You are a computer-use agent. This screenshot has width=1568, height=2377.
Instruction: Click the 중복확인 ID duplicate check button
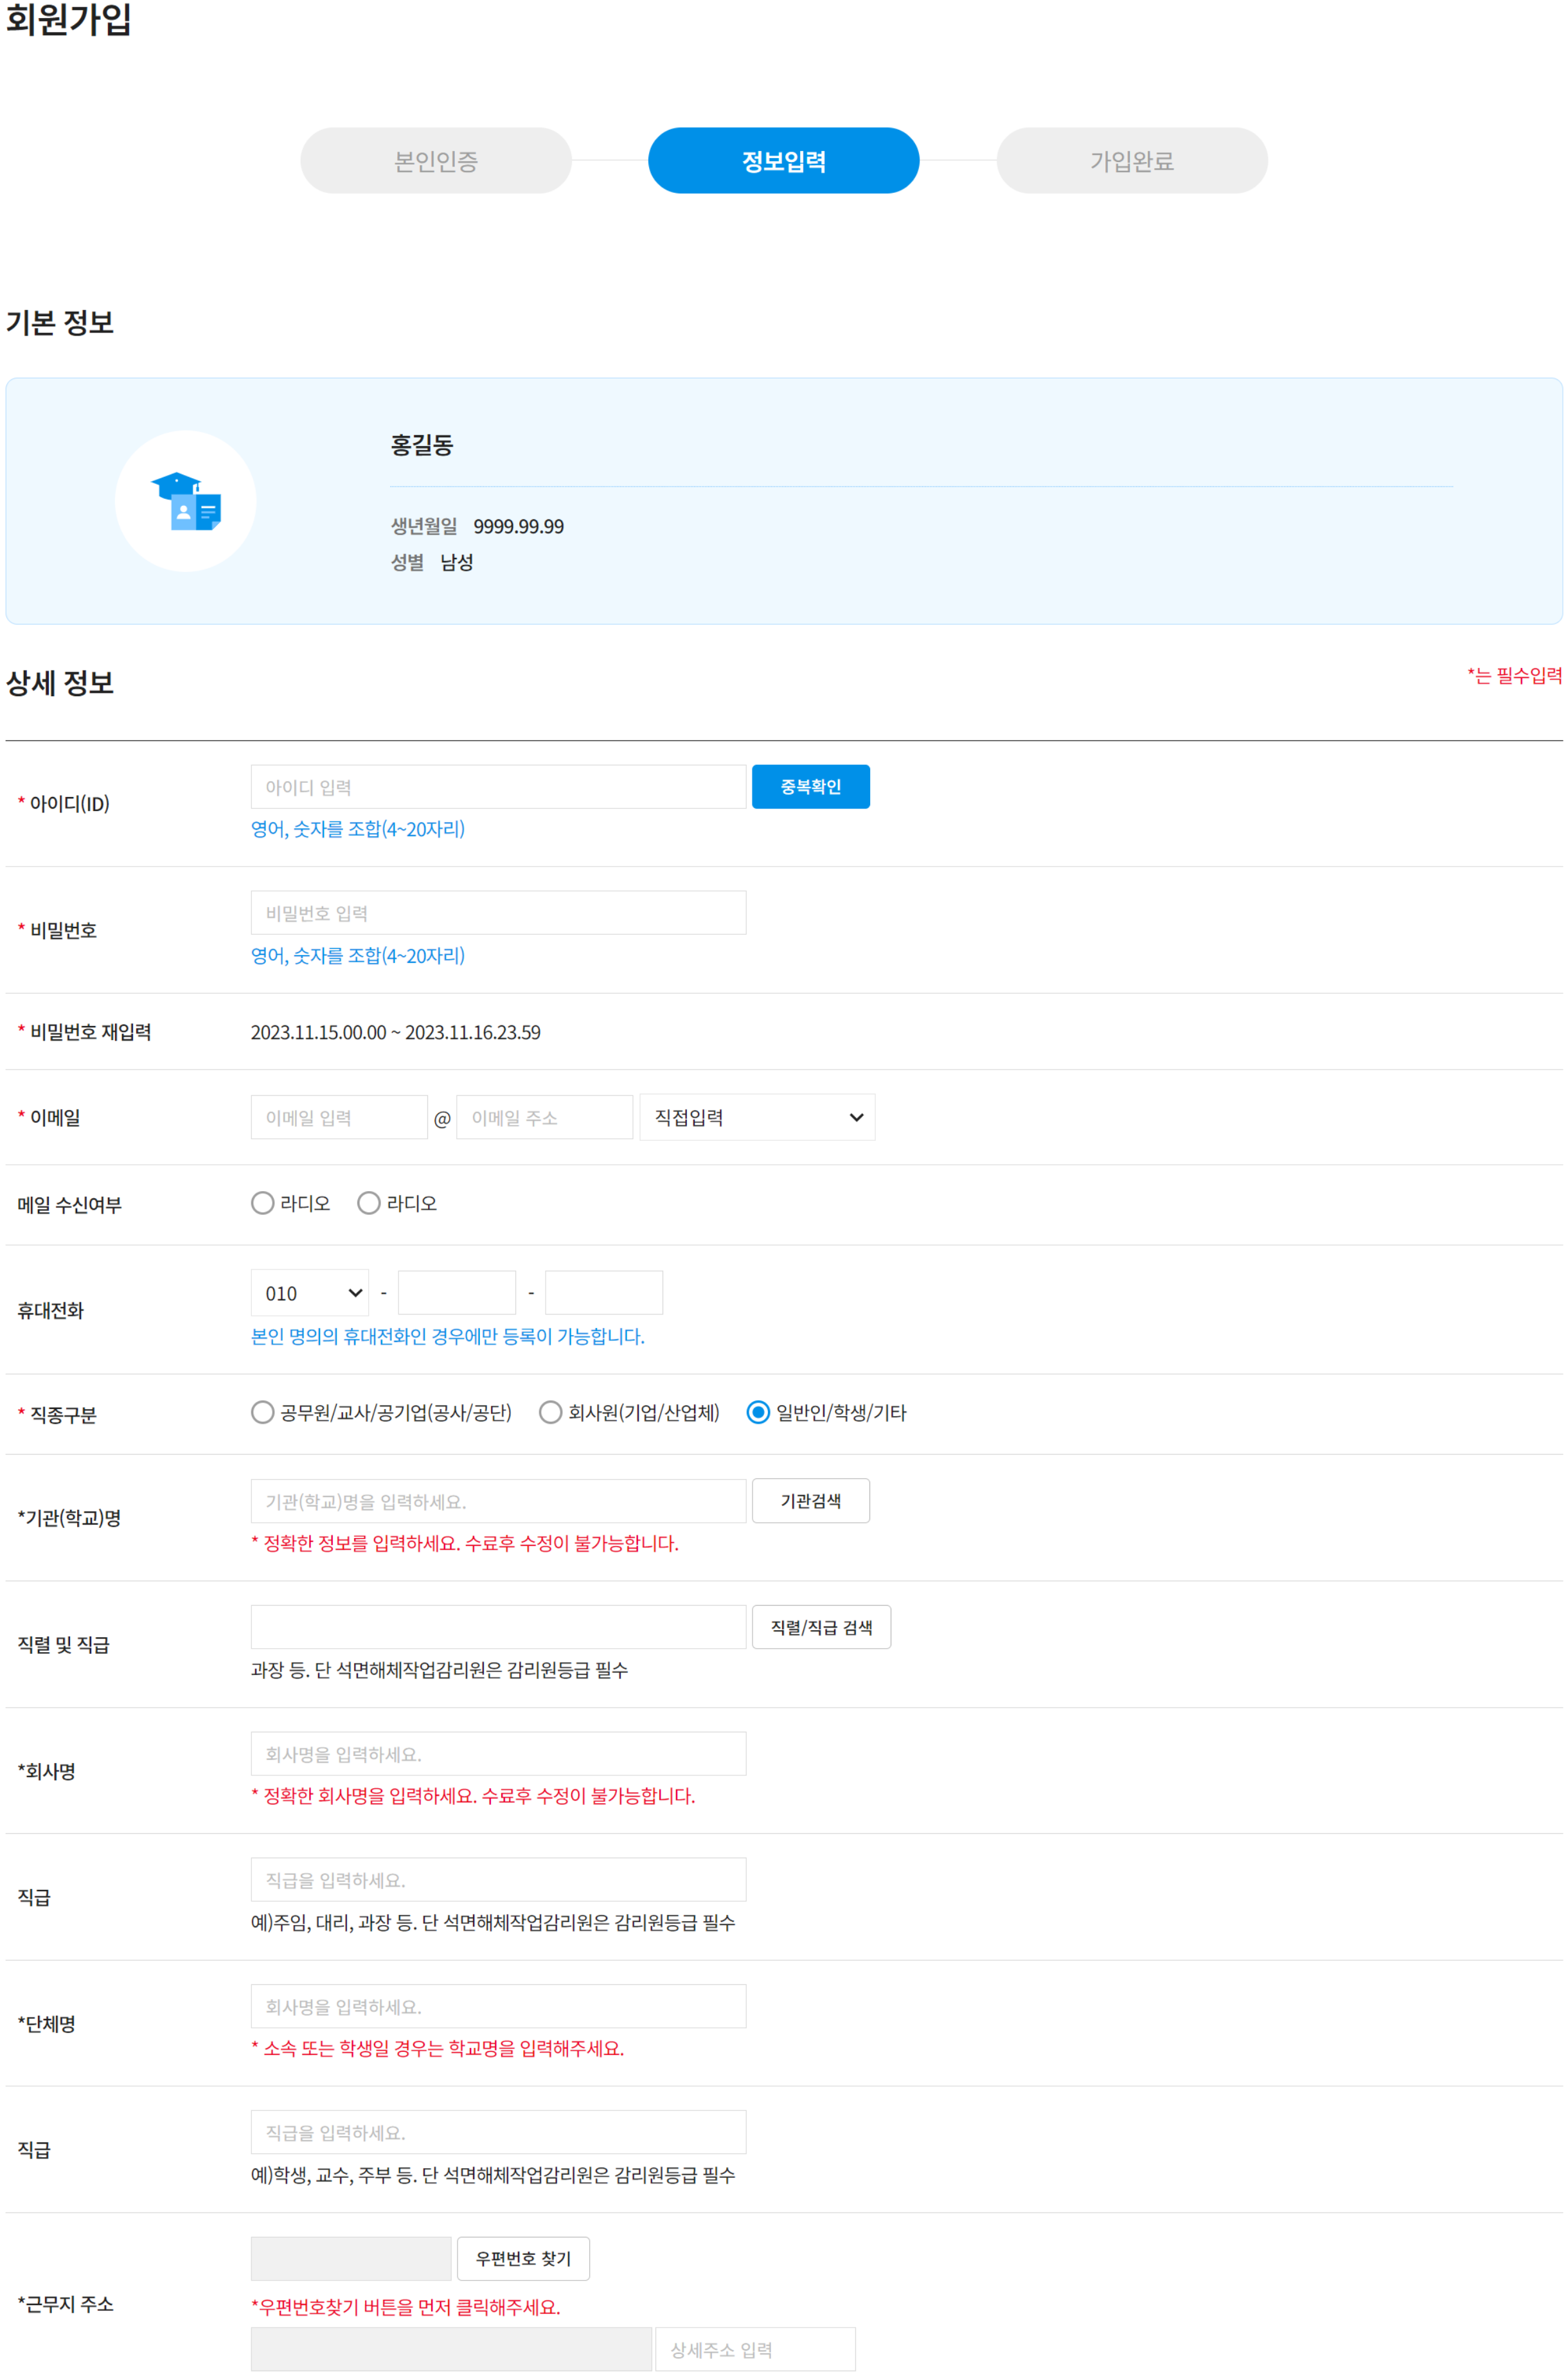point(810,786)
